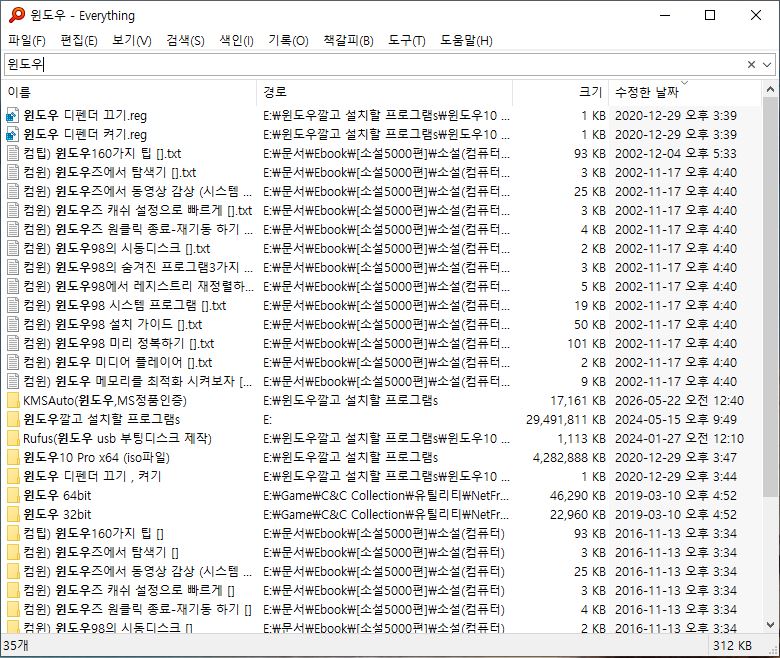The image size is (780, 658).
Task: Sort by the 이름 column header
Action: tap(130, 92)
